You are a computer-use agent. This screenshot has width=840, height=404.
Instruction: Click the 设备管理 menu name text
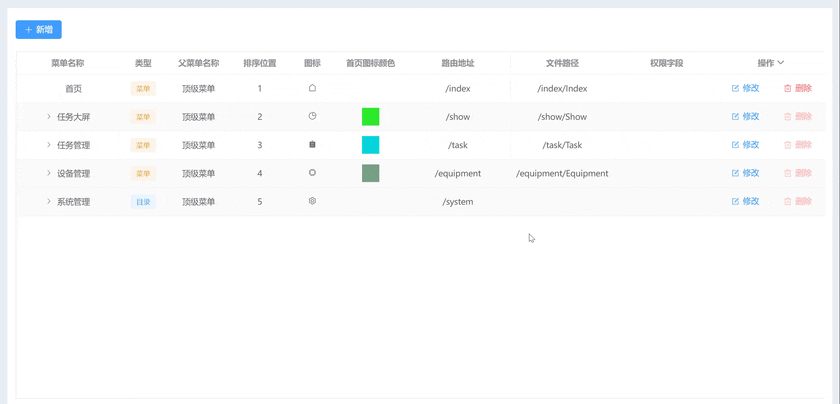pyautogui.click(x=73, y=174)
